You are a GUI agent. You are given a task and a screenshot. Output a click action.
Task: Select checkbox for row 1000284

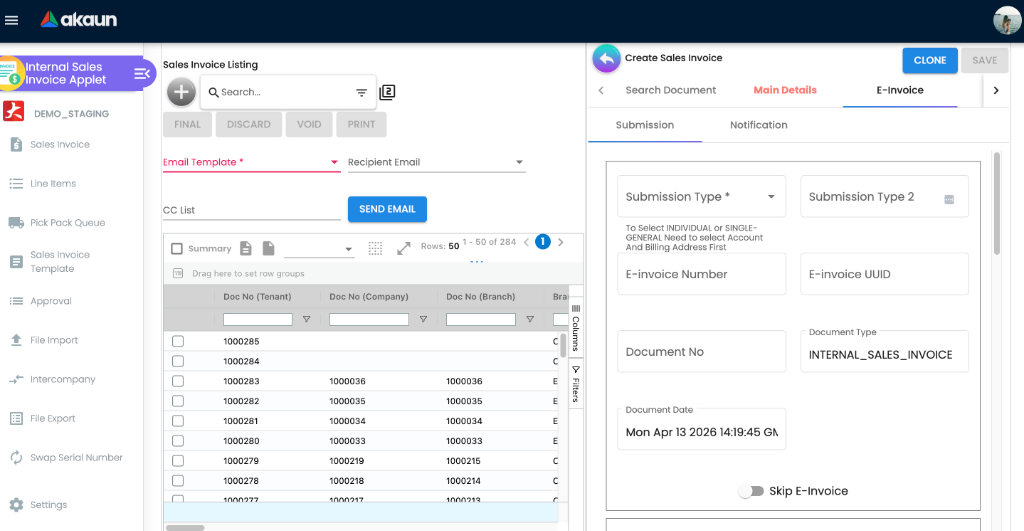[x=178, y=361]
